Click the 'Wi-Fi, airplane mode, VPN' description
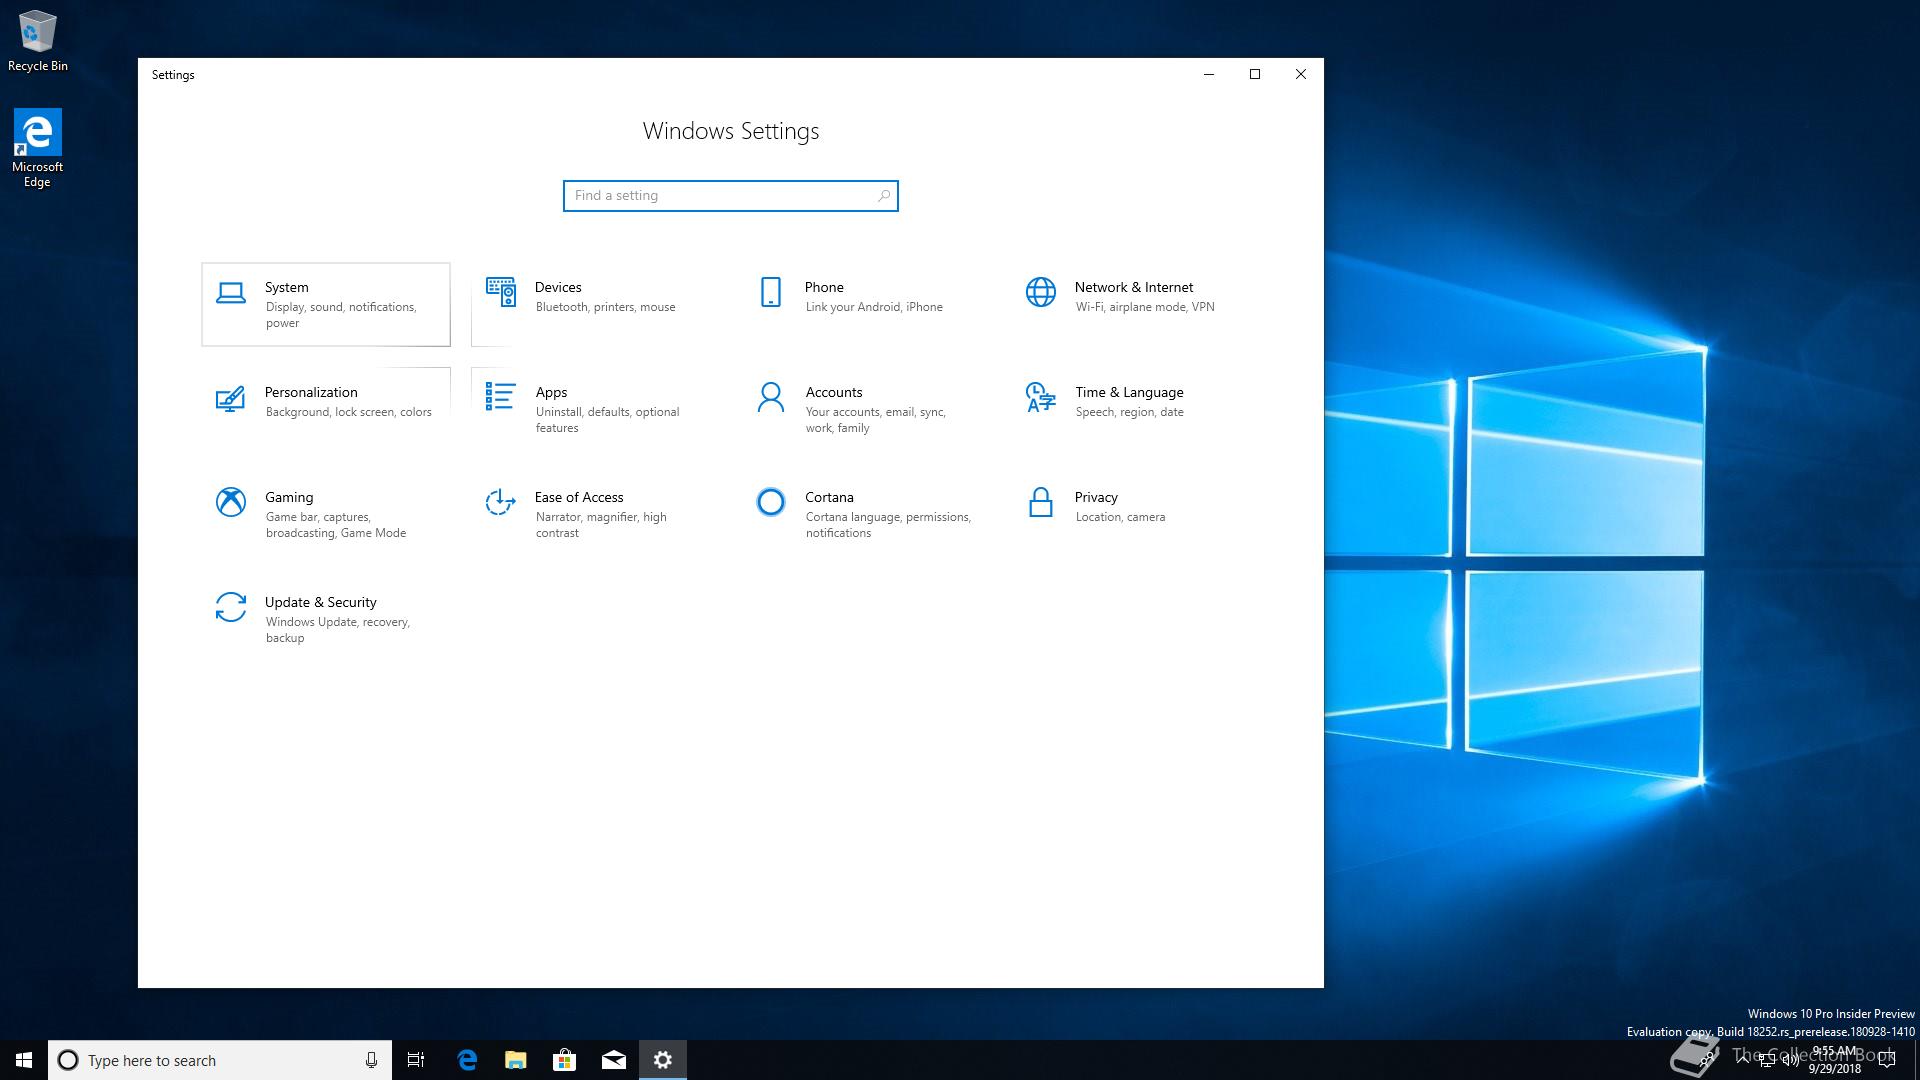1920x1080 pixels. click(x=1145, y=307)
